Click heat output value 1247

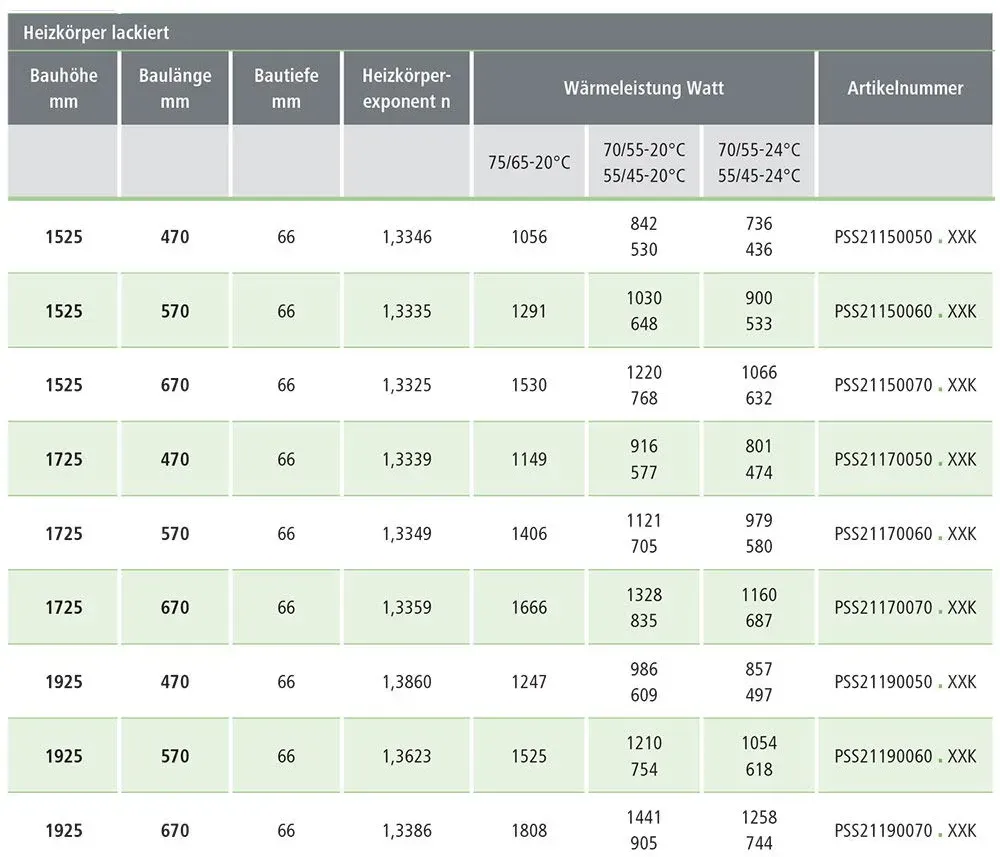pos(529,682)
